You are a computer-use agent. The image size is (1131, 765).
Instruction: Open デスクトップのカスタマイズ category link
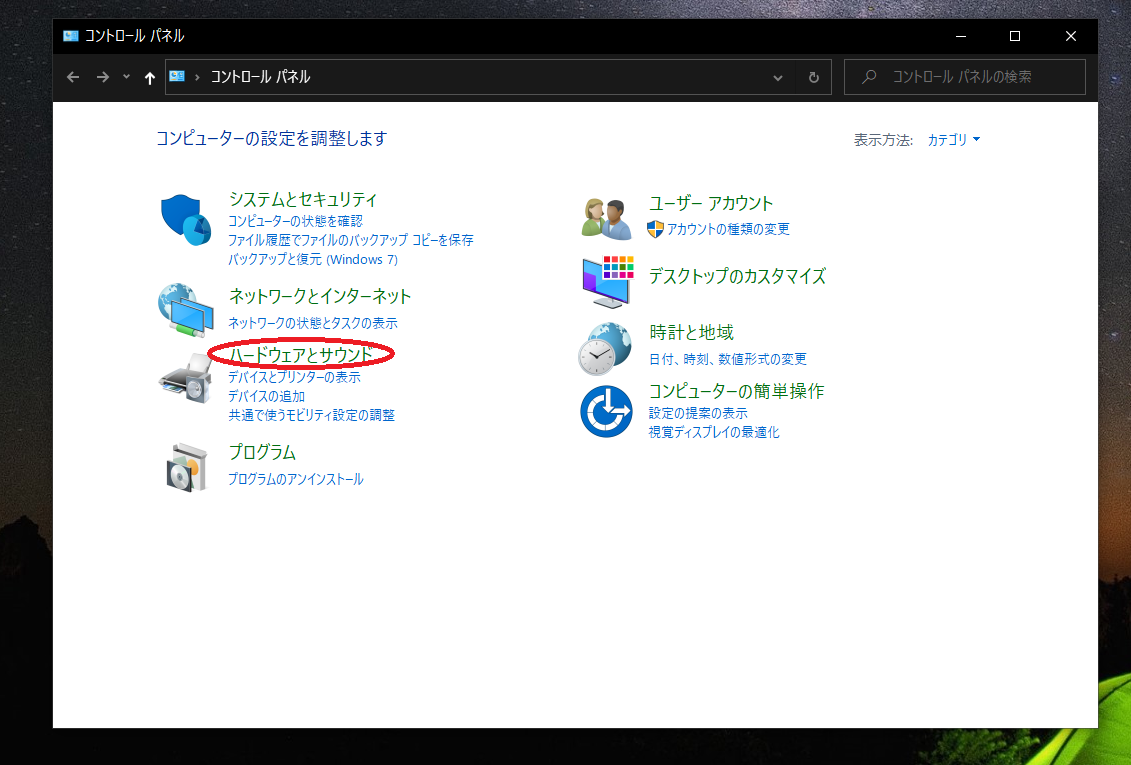coord(737,276)
